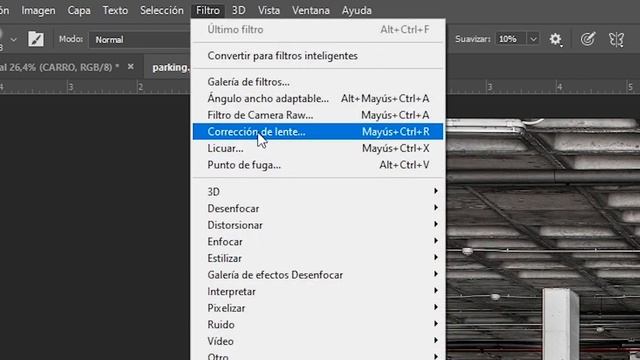This screenshot has width=640, height=360.
Task: Open the brush settings panel icon
Action: [36, 40]
